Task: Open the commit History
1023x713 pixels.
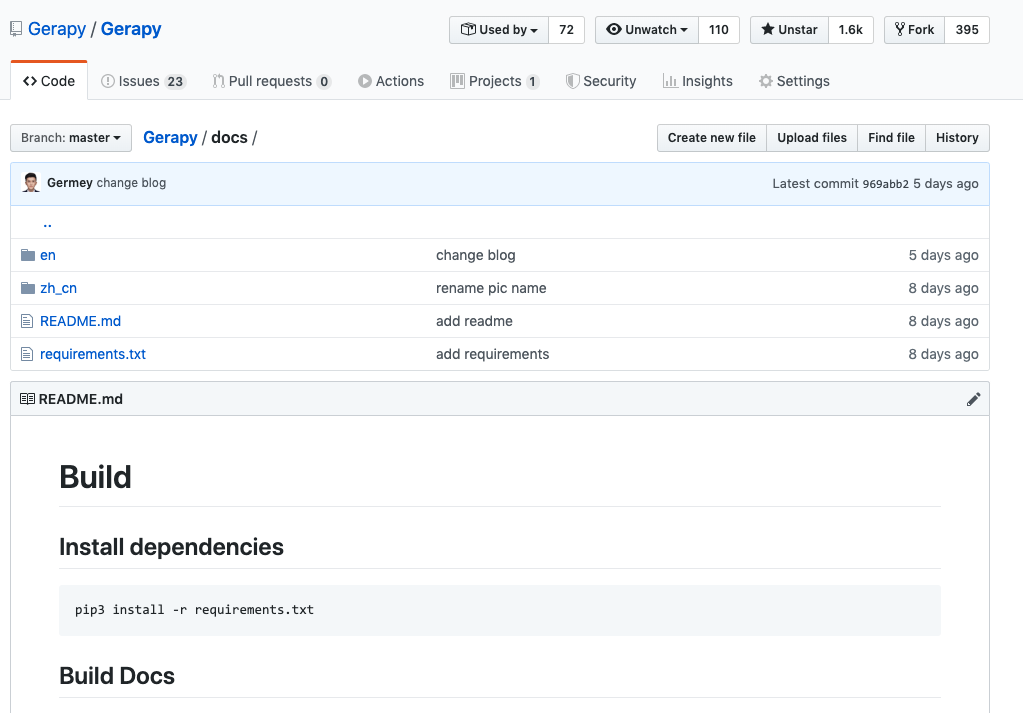Action: pyautogui.click(x=957, y=138)
